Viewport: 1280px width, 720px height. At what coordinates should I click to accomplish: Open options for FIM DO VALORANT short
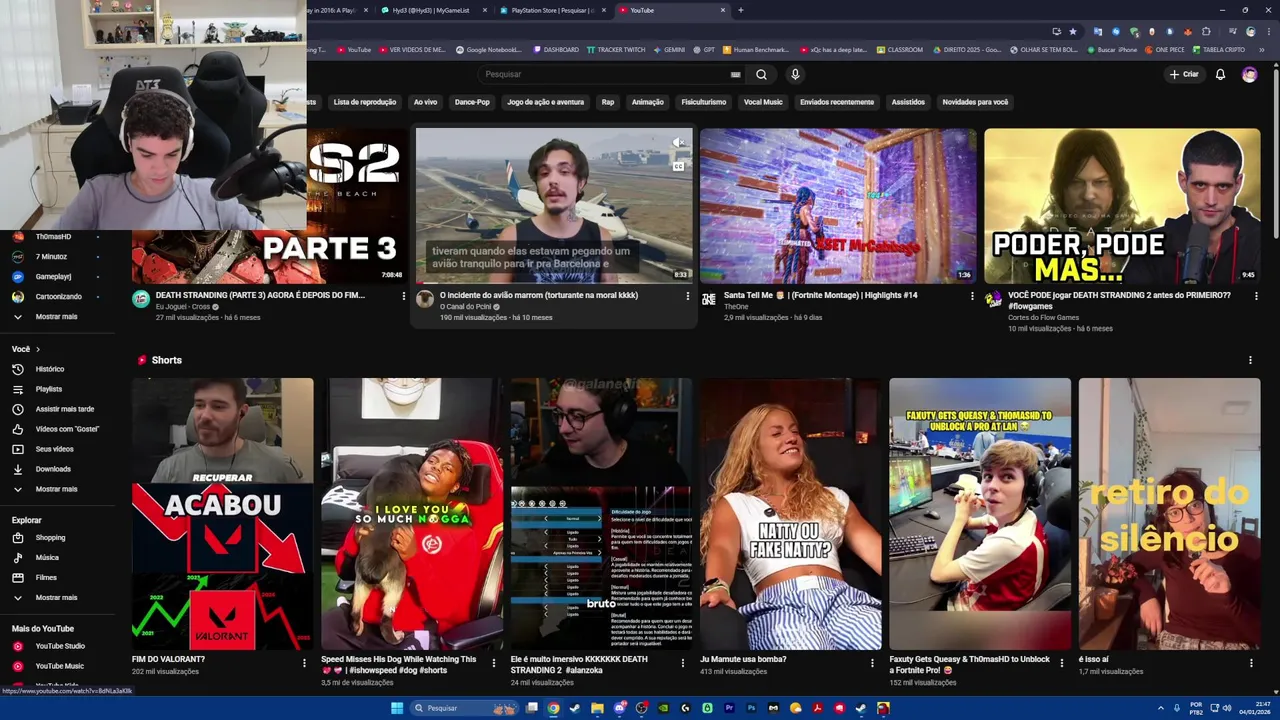click(304, 662)
